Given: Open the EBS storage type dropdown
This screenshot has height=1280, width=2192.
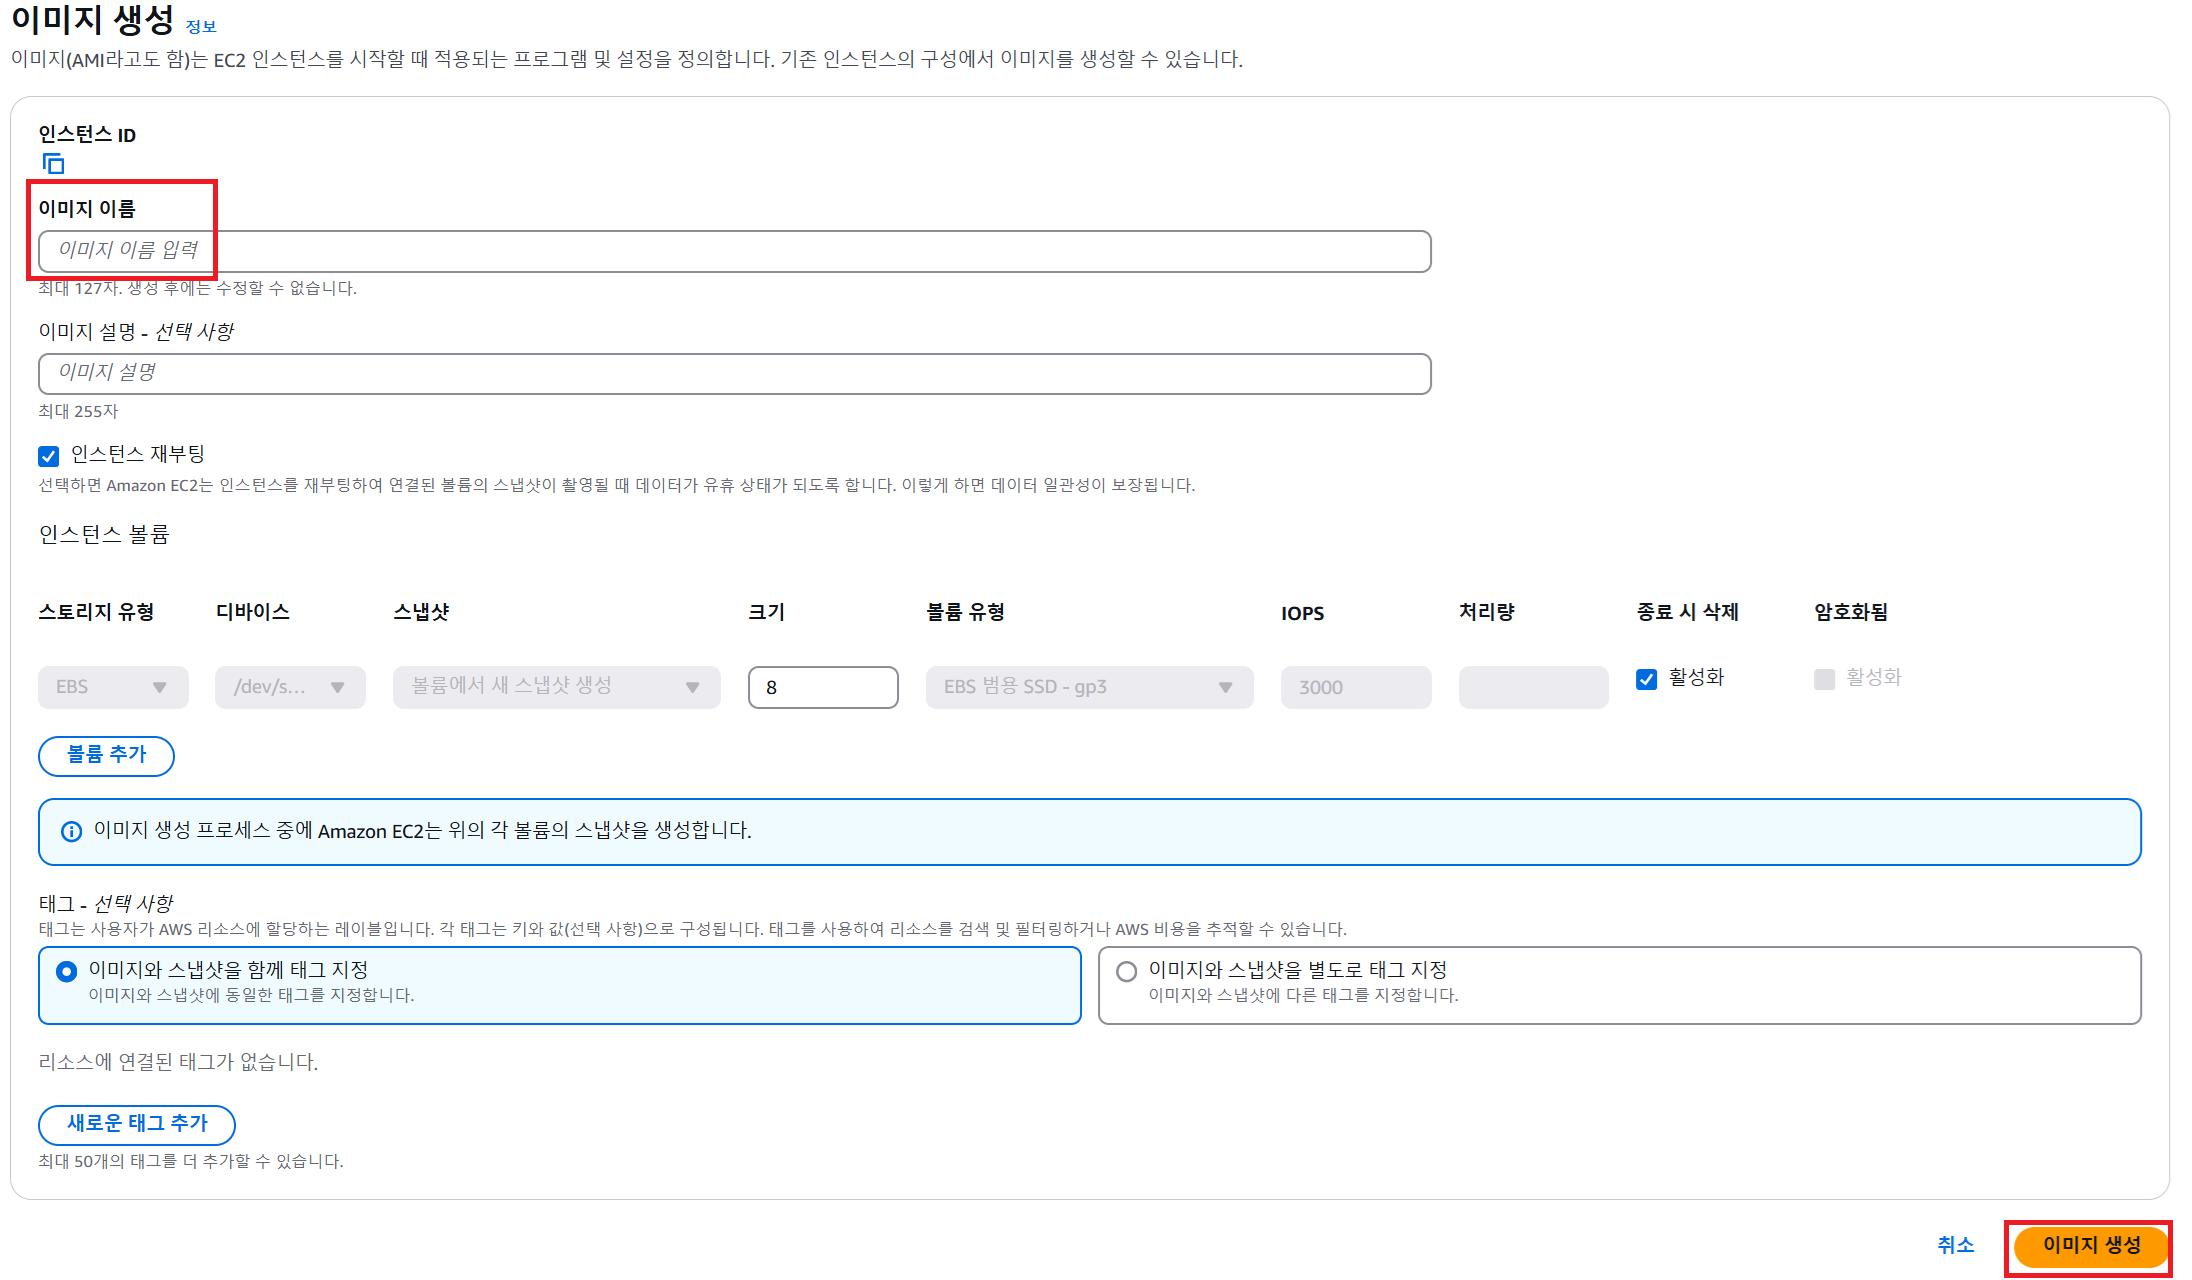Looking at the screenshot, I should tap(113, 687).
